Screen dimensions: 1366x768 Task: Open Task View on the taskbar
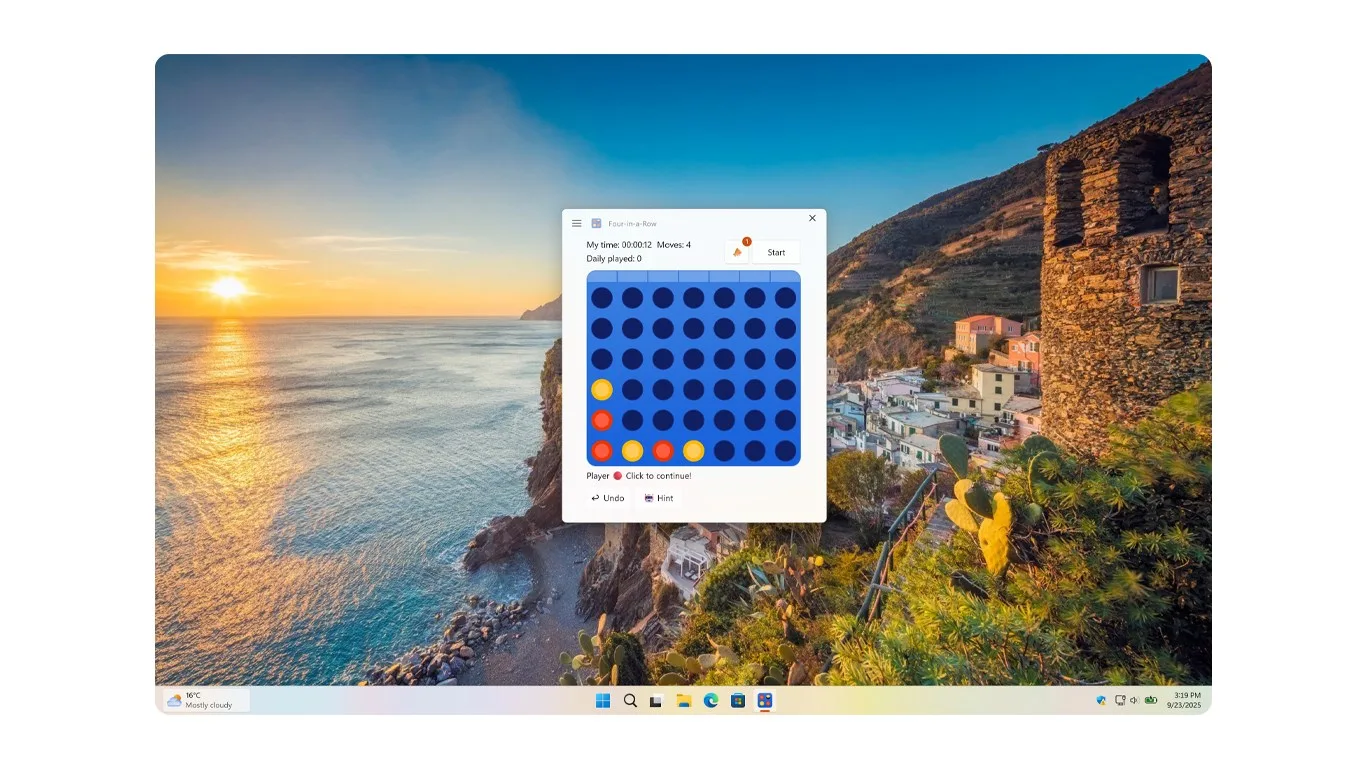pos(656,701)
